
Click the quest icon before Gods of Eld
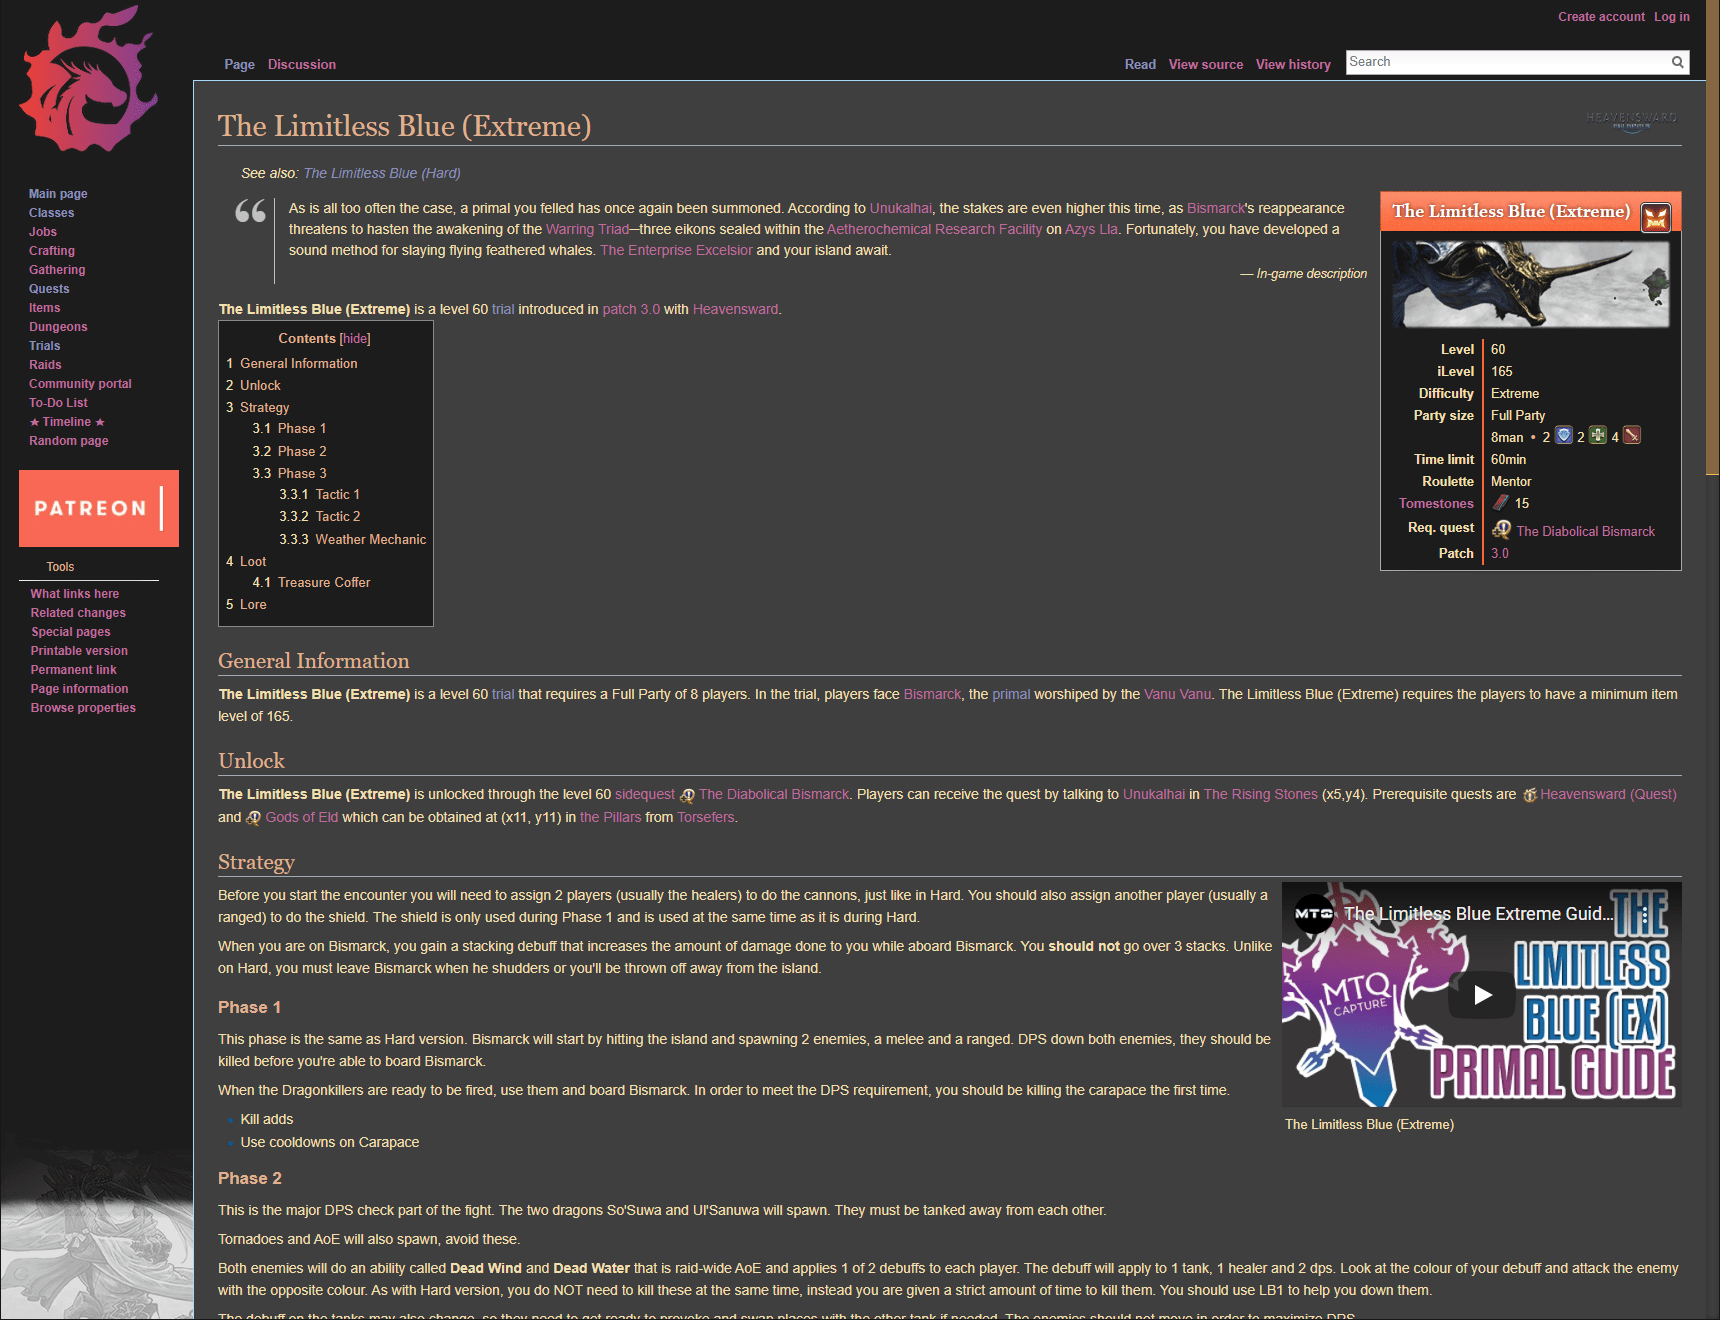[254, 818]
